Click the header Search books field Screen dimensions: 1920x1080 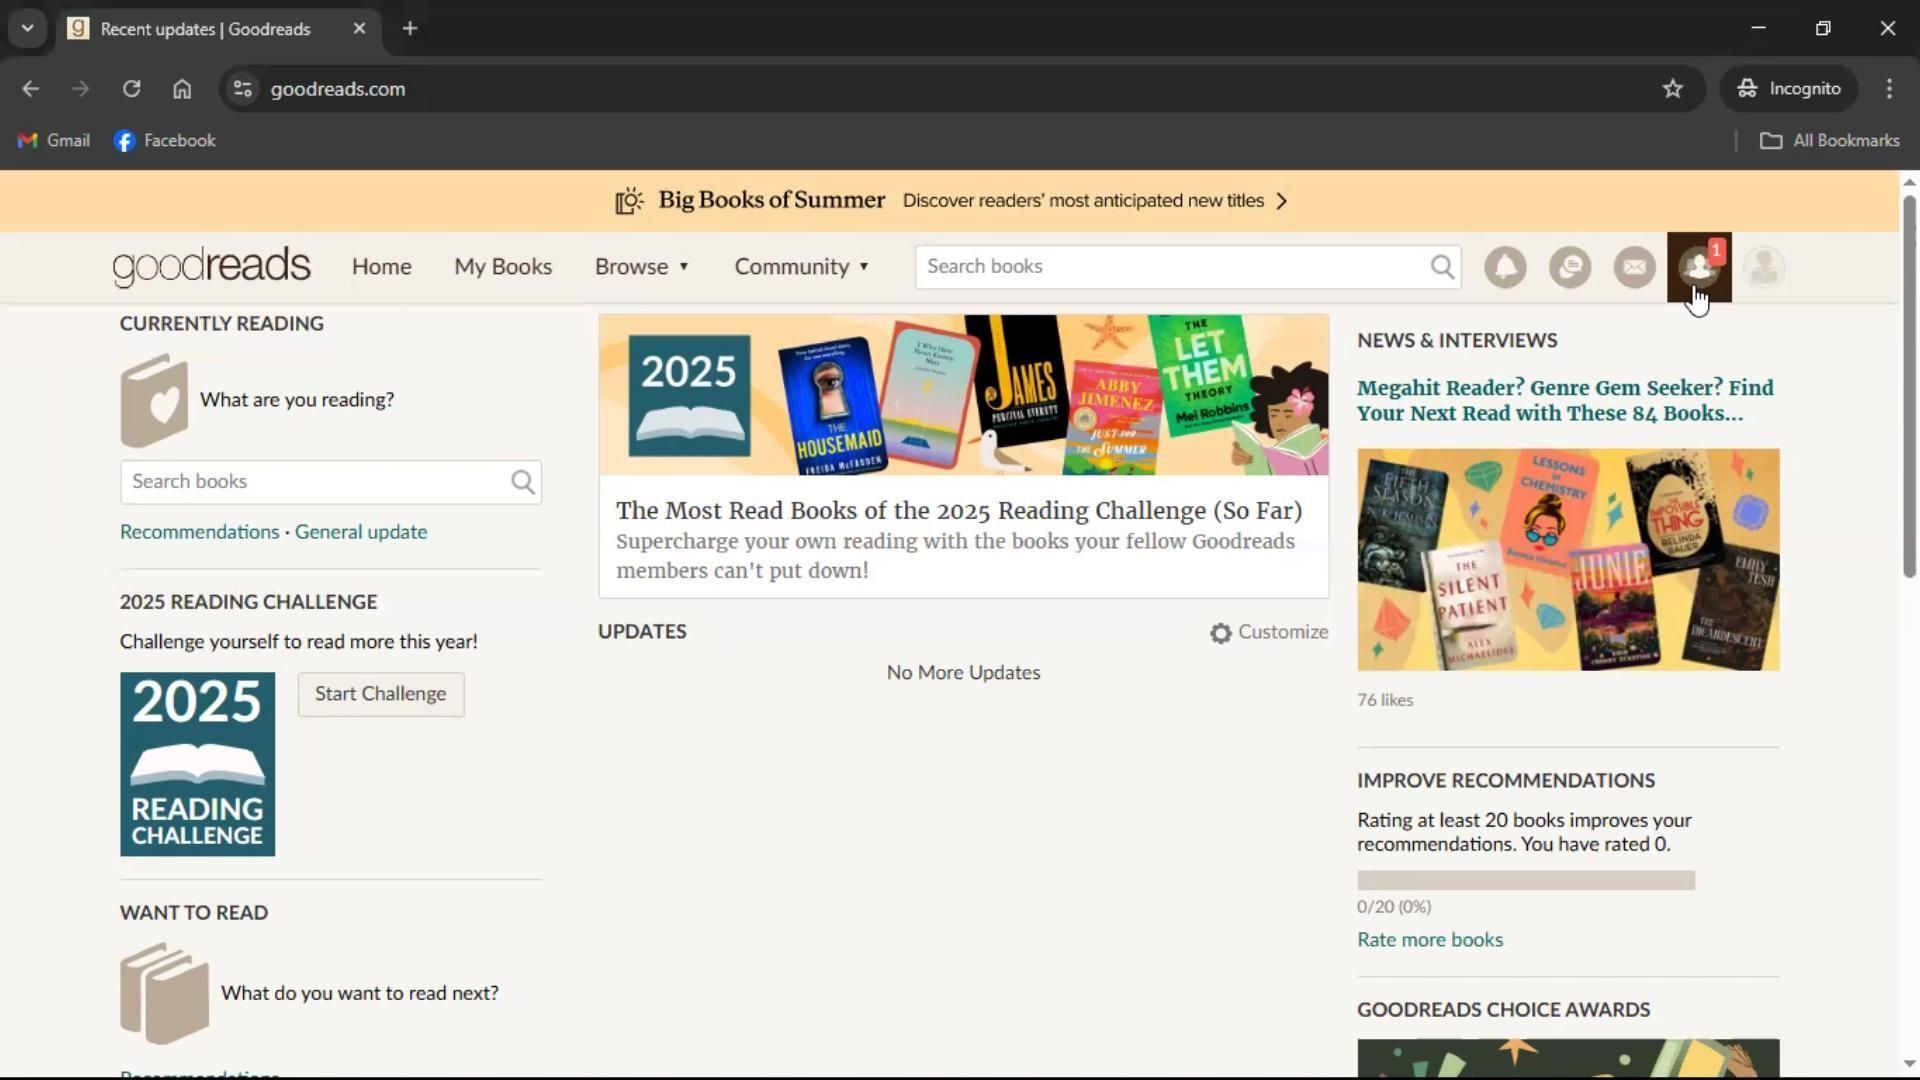tap(1170, 267)
